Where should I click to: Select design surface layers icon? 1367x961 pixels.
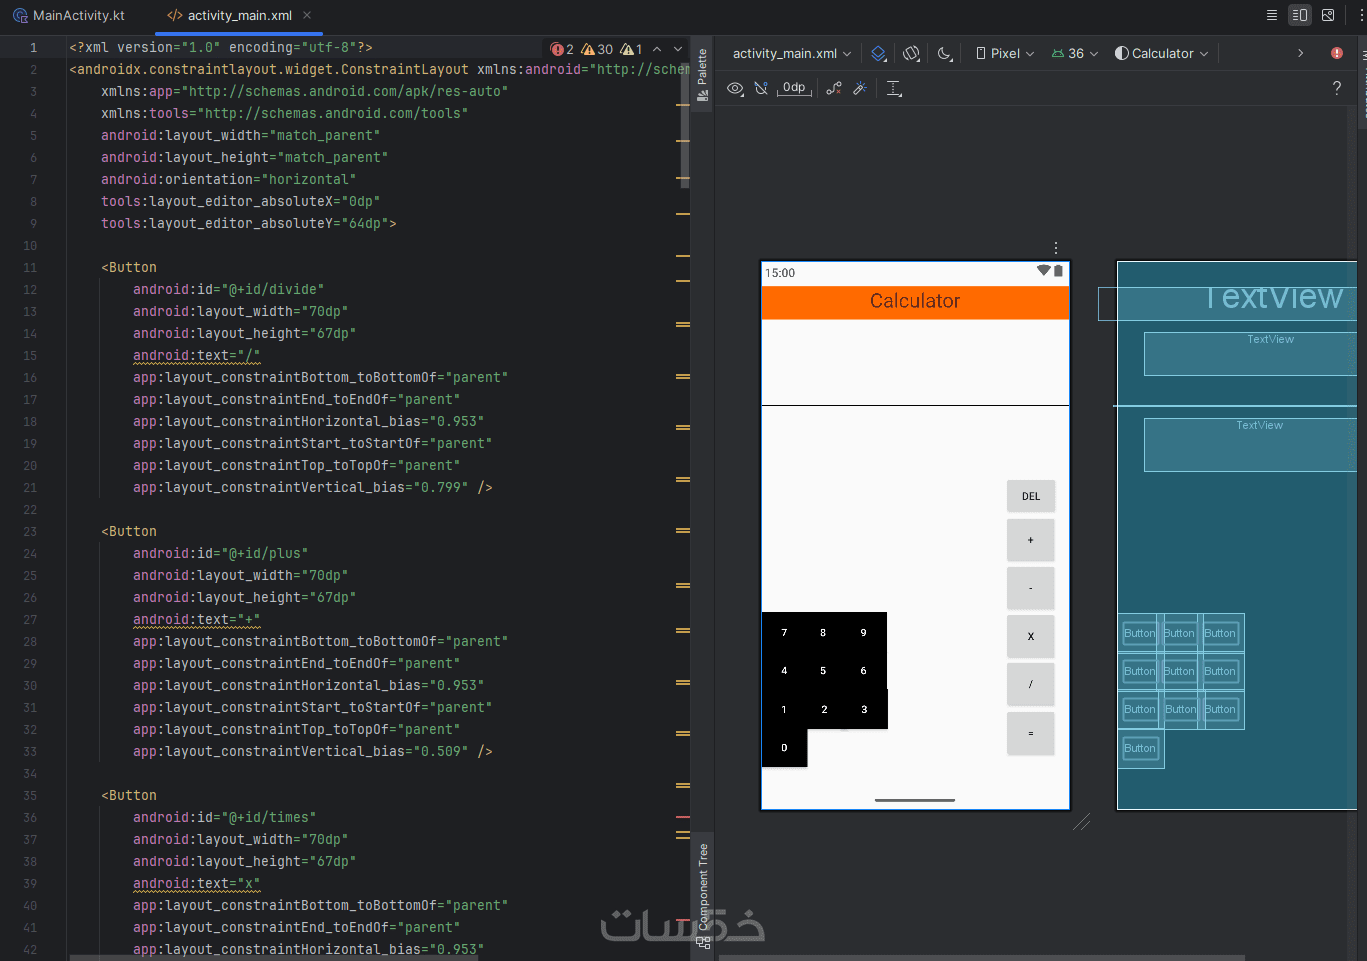(878, 54)
